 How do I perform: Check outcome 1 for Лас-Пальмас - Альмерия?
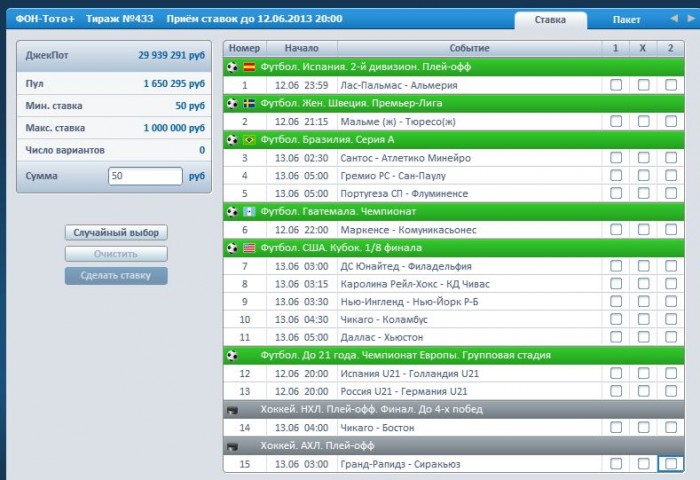tap(616, 85)
